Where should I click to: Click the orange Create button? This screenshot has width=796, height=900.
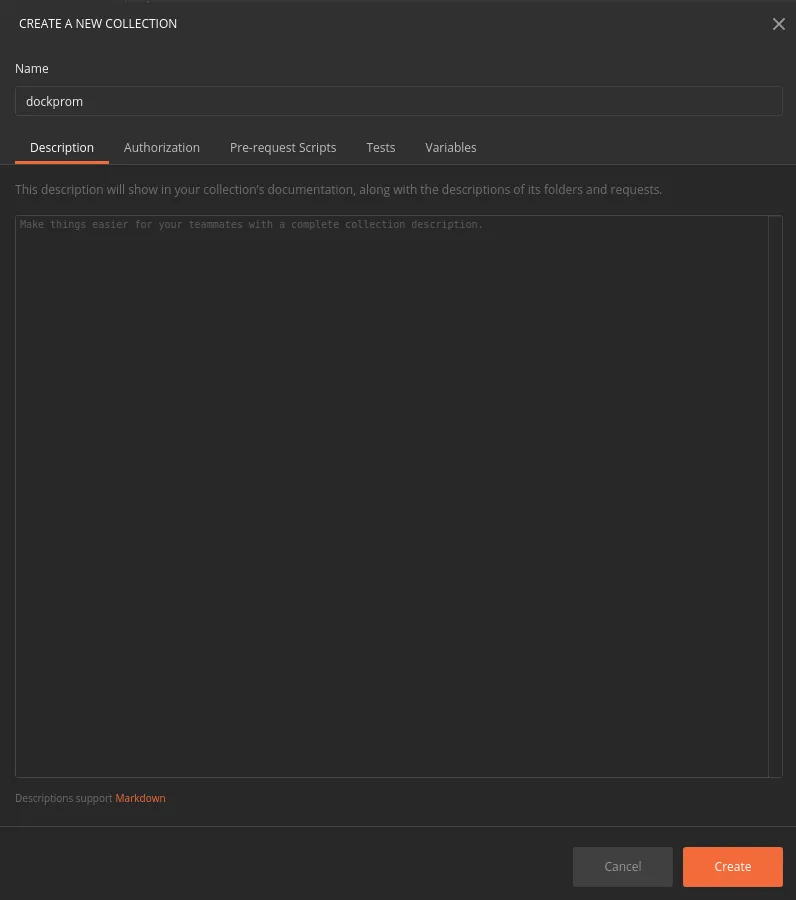pos(732,867)
